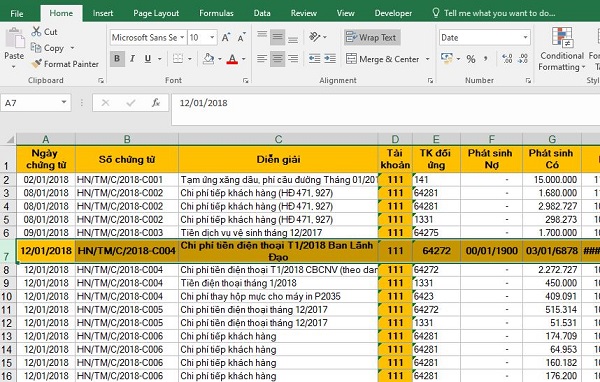
Task: Decrease font size with small A icon
Action: (241, 38)
